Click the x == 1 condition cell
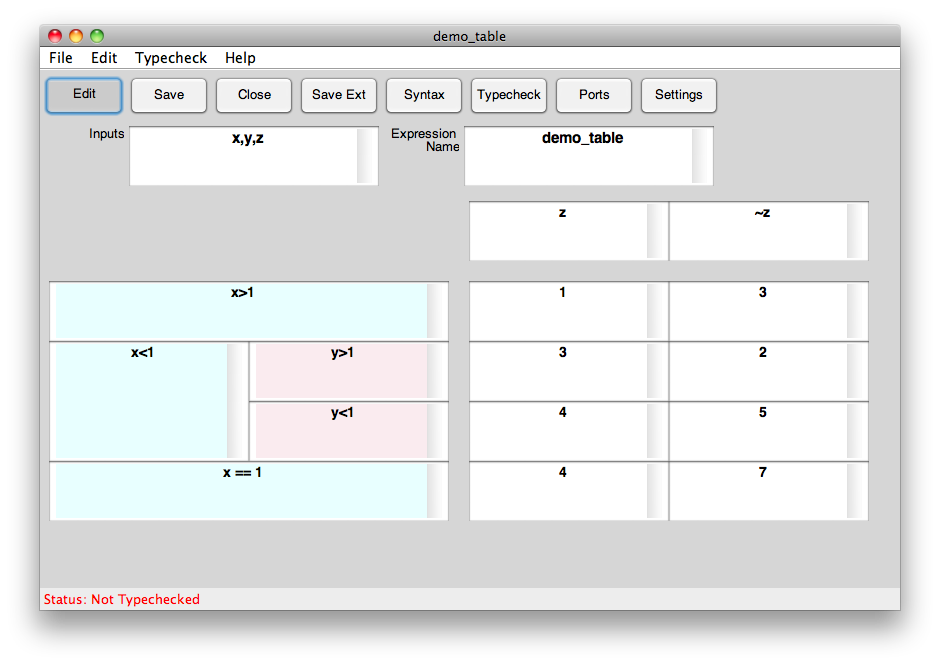 pos(240,491)
